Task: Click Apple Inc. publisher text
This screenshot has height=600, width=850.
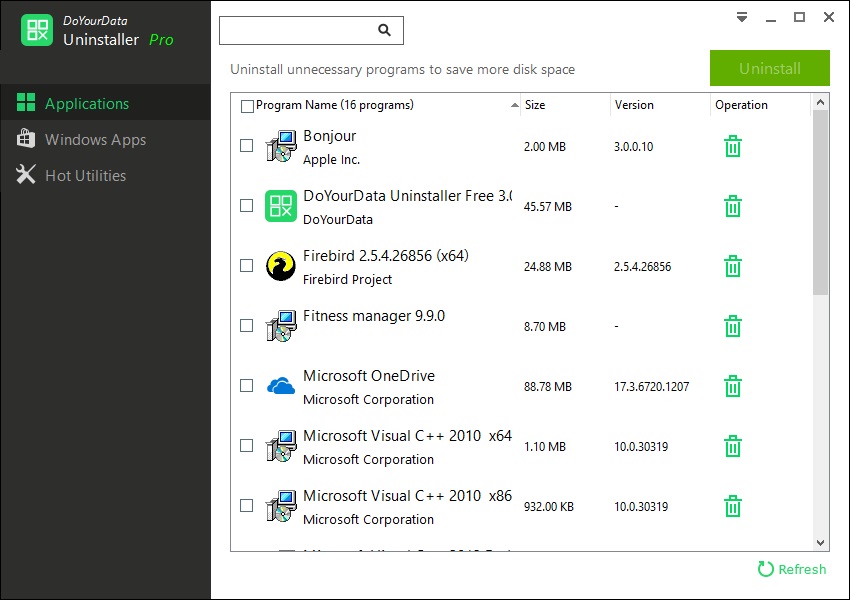Action: (331, 160)
